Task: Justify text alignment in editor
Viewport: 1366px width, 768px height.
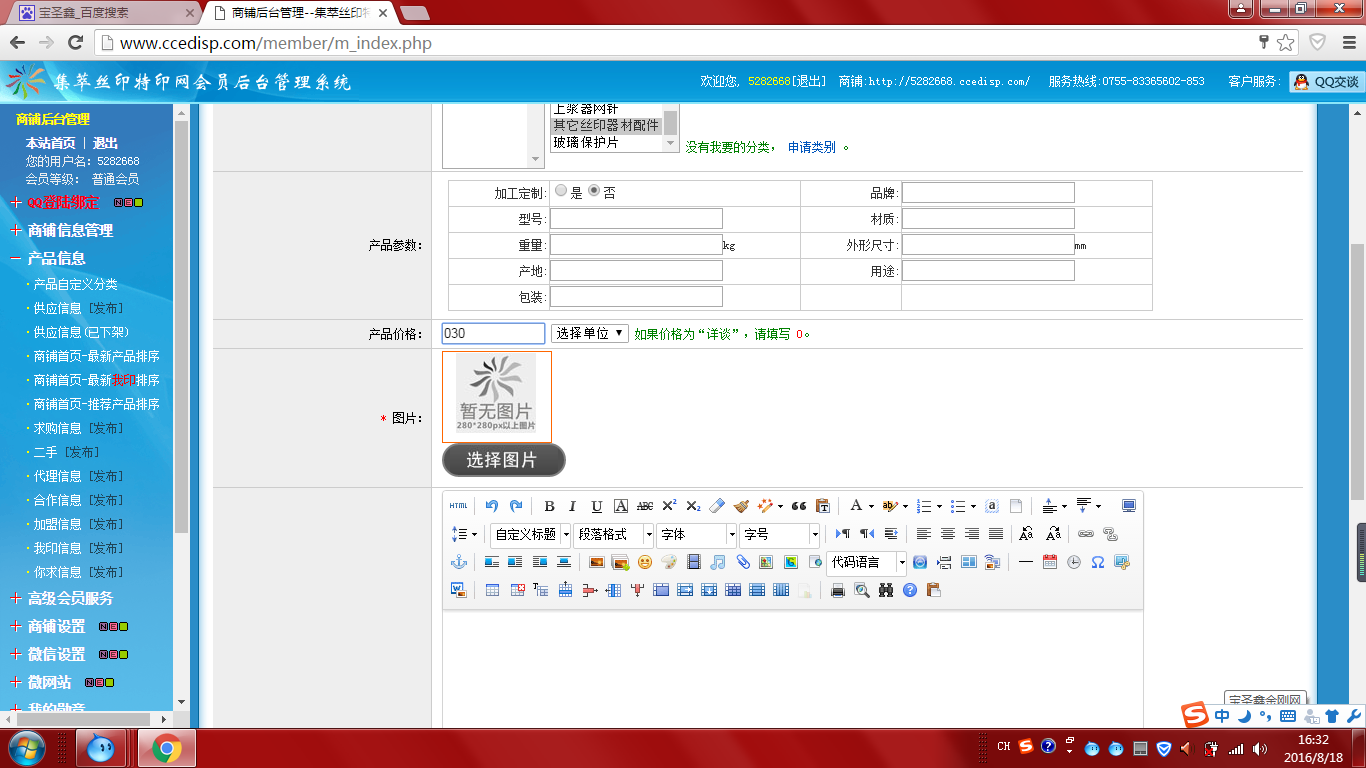Action: [996, 534]
